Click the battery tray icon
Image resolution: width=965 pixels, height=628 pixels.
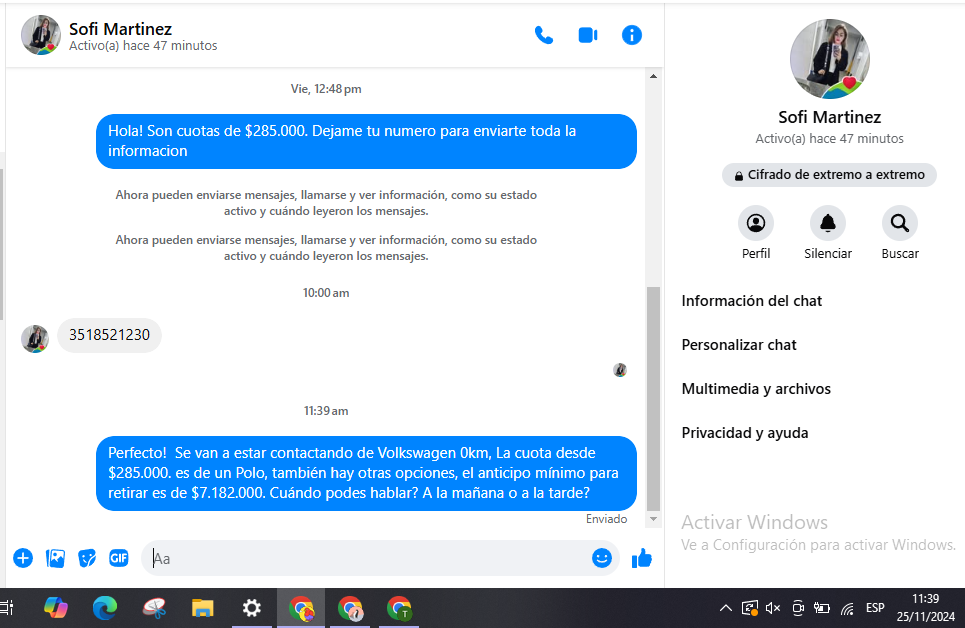822,608
